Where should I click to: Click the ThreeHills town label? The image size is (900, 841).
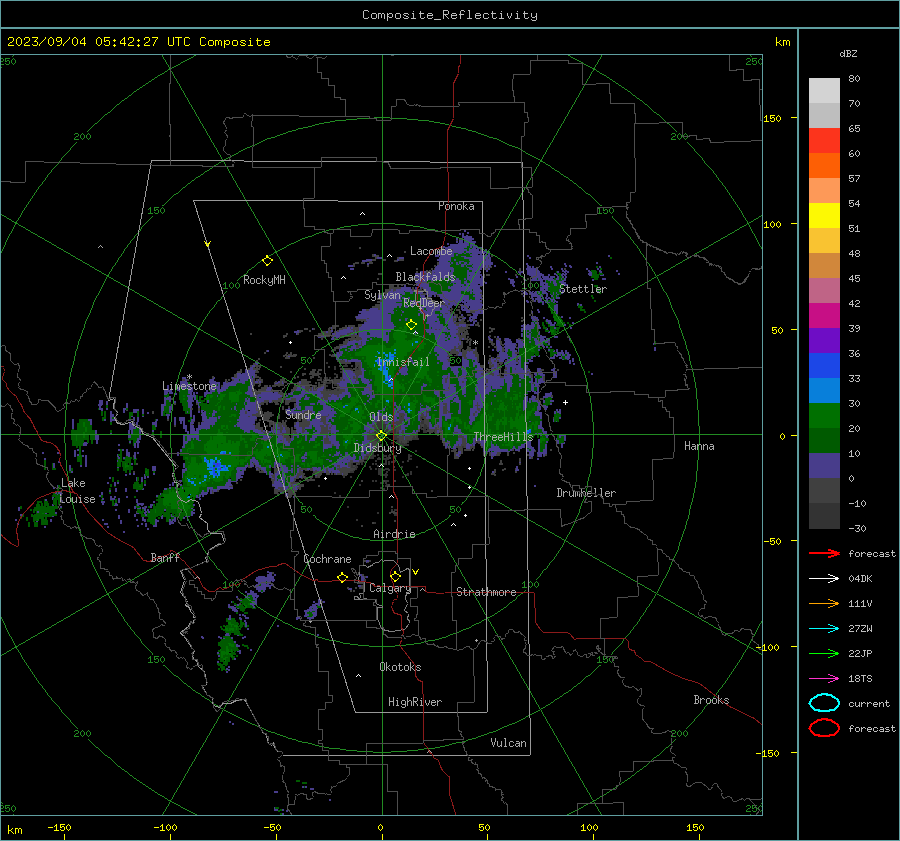503,437
